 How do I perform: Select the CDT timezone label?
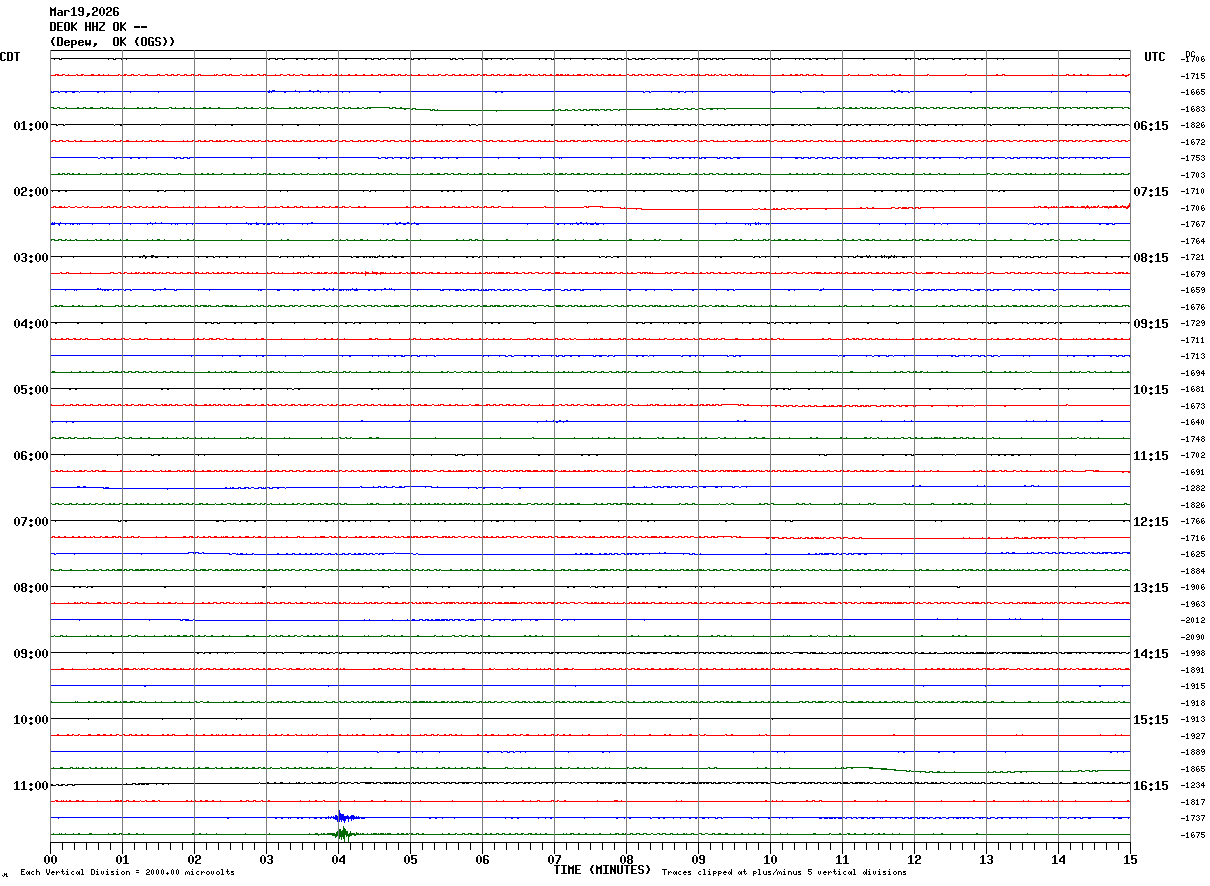pos(10,57)
